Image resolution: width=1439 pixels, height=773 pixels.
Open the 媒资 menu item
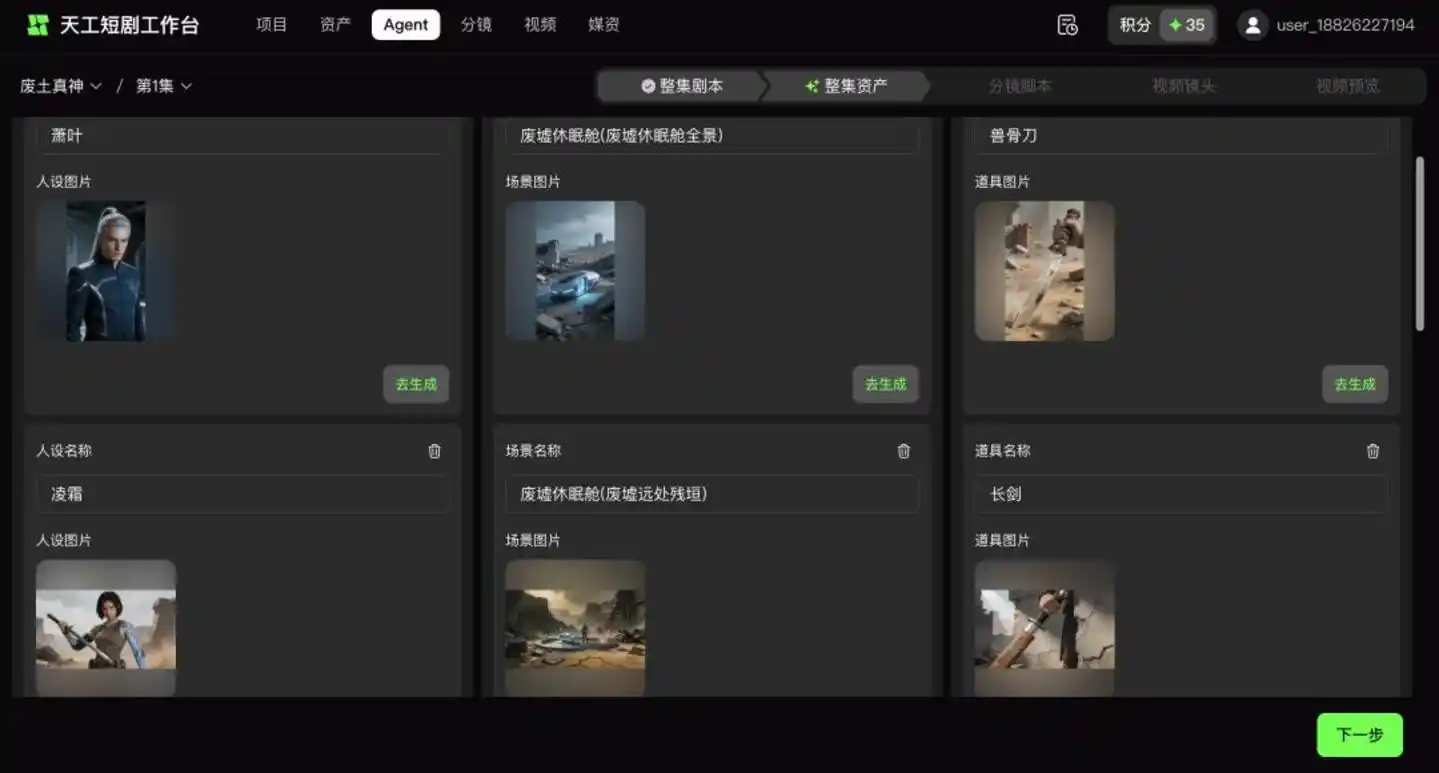603,24
